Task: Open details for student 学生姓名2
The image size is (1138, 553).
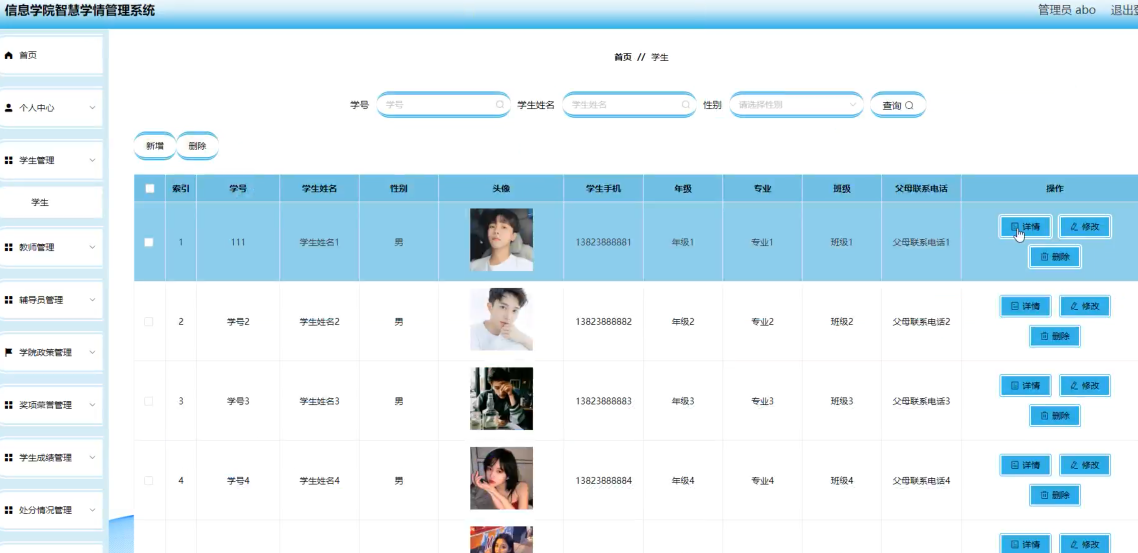Action: pos(1026,306)
